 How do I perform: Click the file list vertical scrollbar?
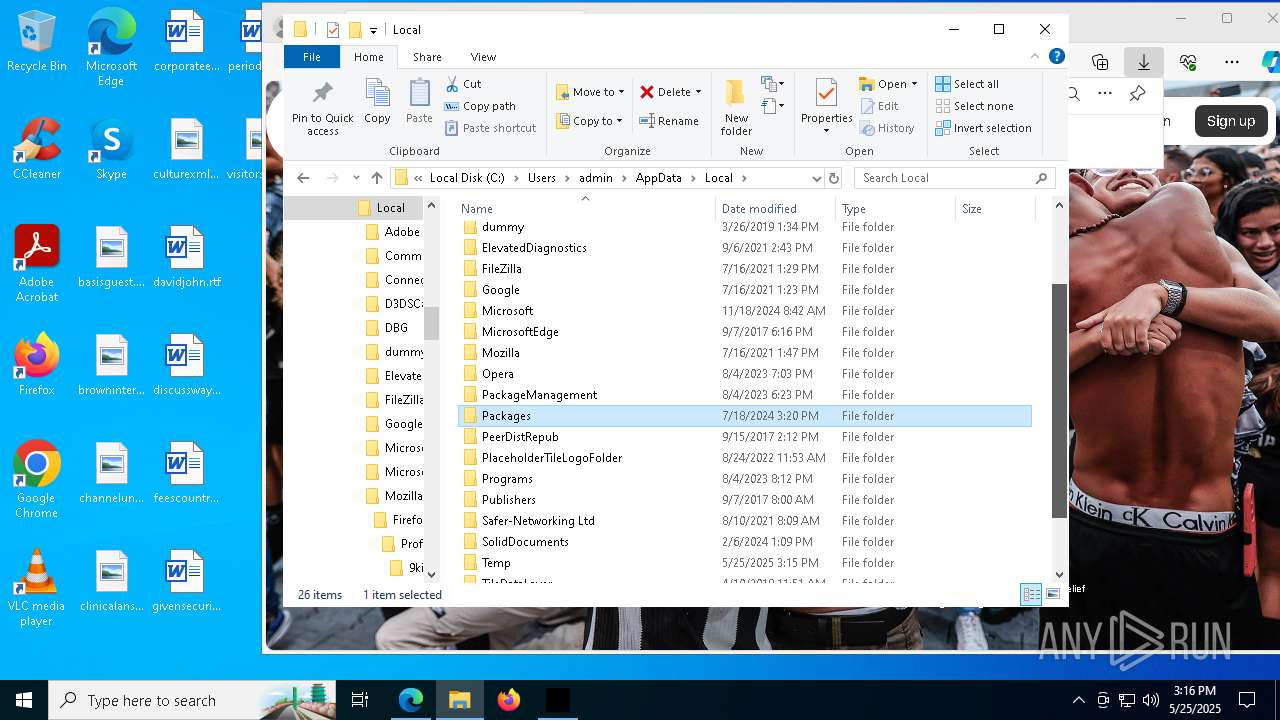click(x=1060, y=400)
